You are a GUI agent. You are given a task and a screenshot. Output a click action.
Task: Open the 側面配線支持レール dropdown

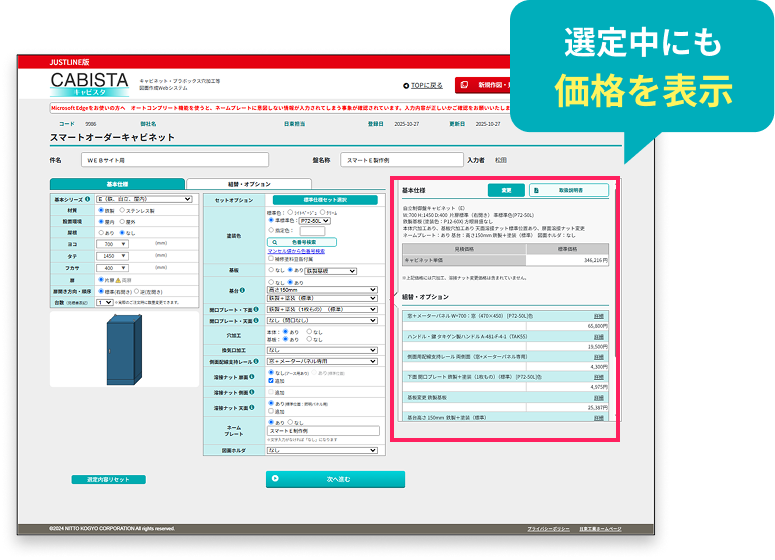[322, 361]
